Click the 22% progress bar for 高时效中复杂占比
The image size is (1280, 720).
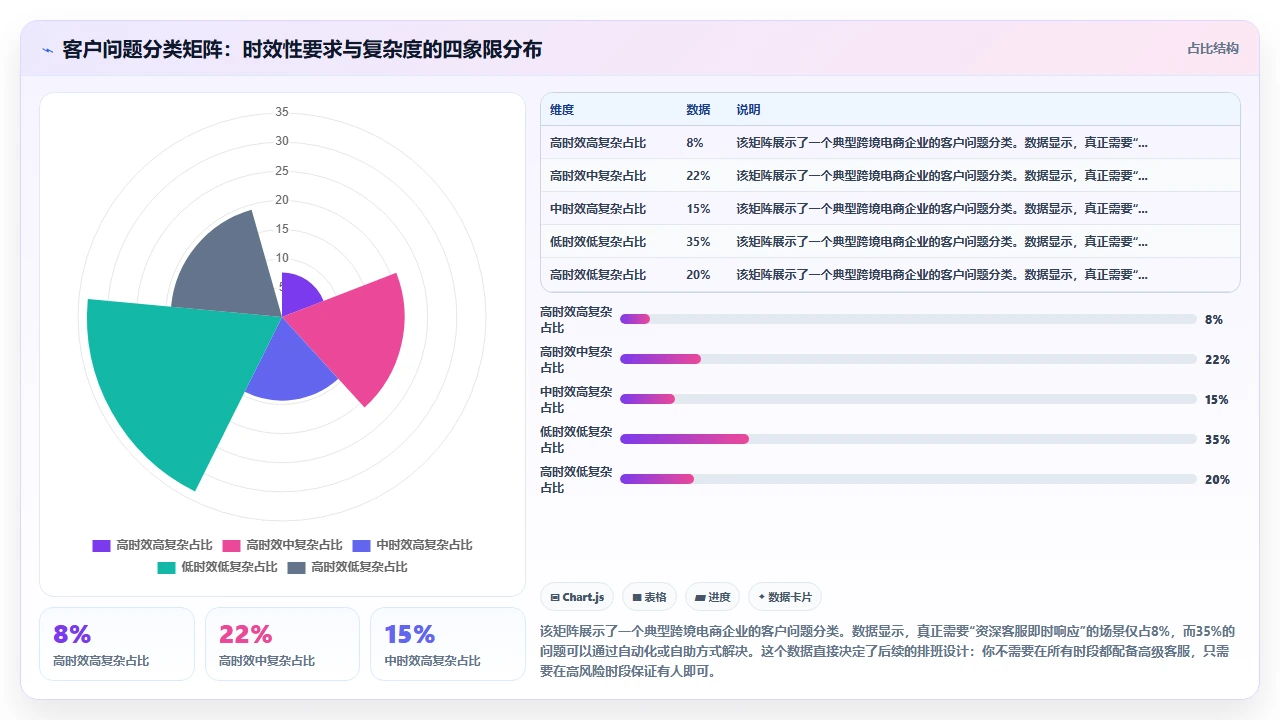908,359
